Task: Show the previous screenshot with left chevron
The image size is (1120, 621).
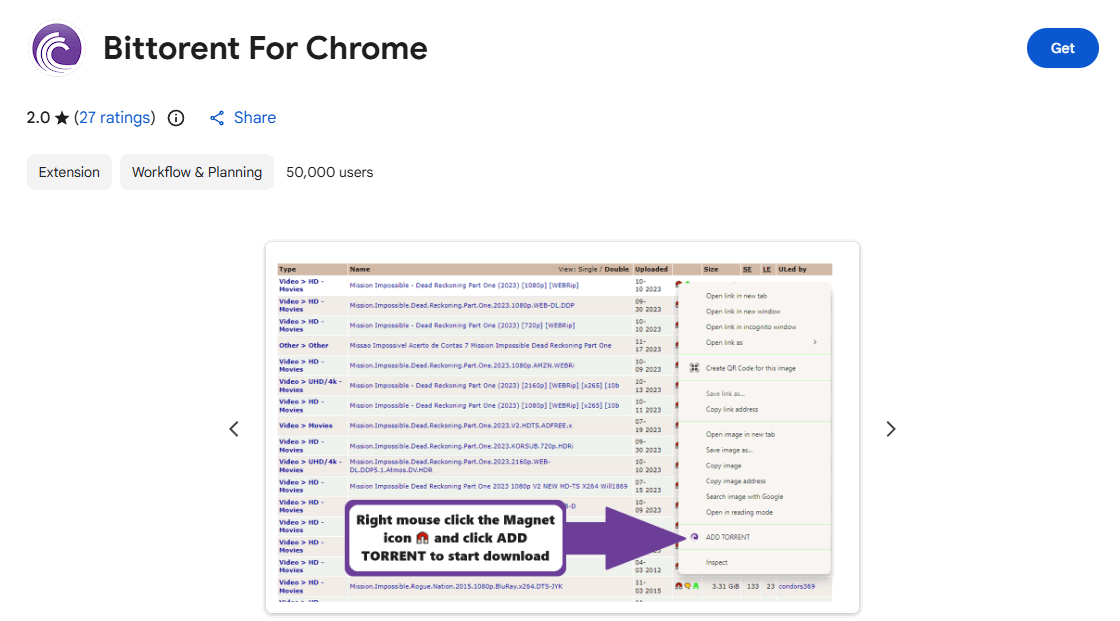Action: click(x=234, y=429)
